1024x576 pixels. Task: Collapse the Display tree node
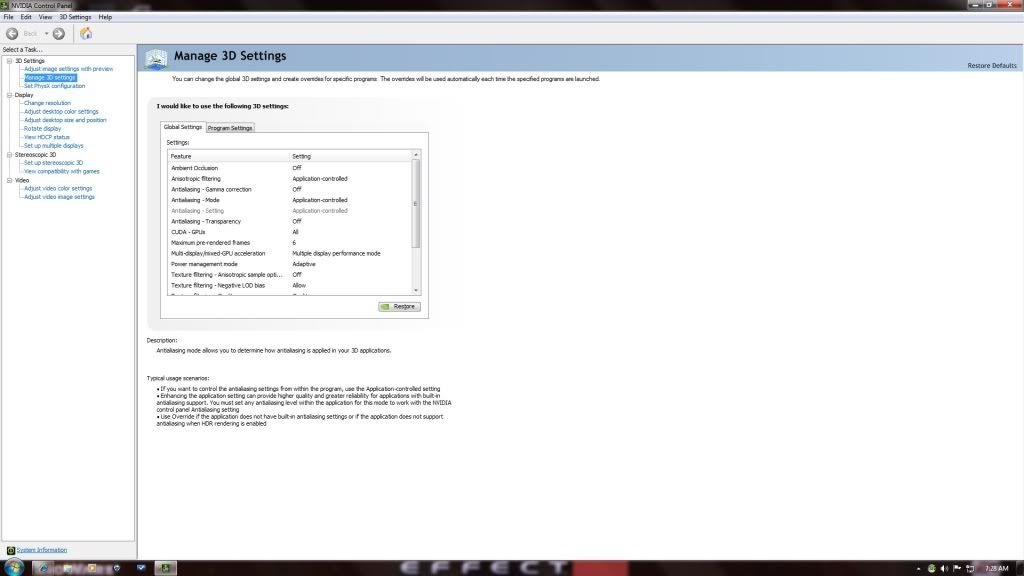(x=10, y=95)
